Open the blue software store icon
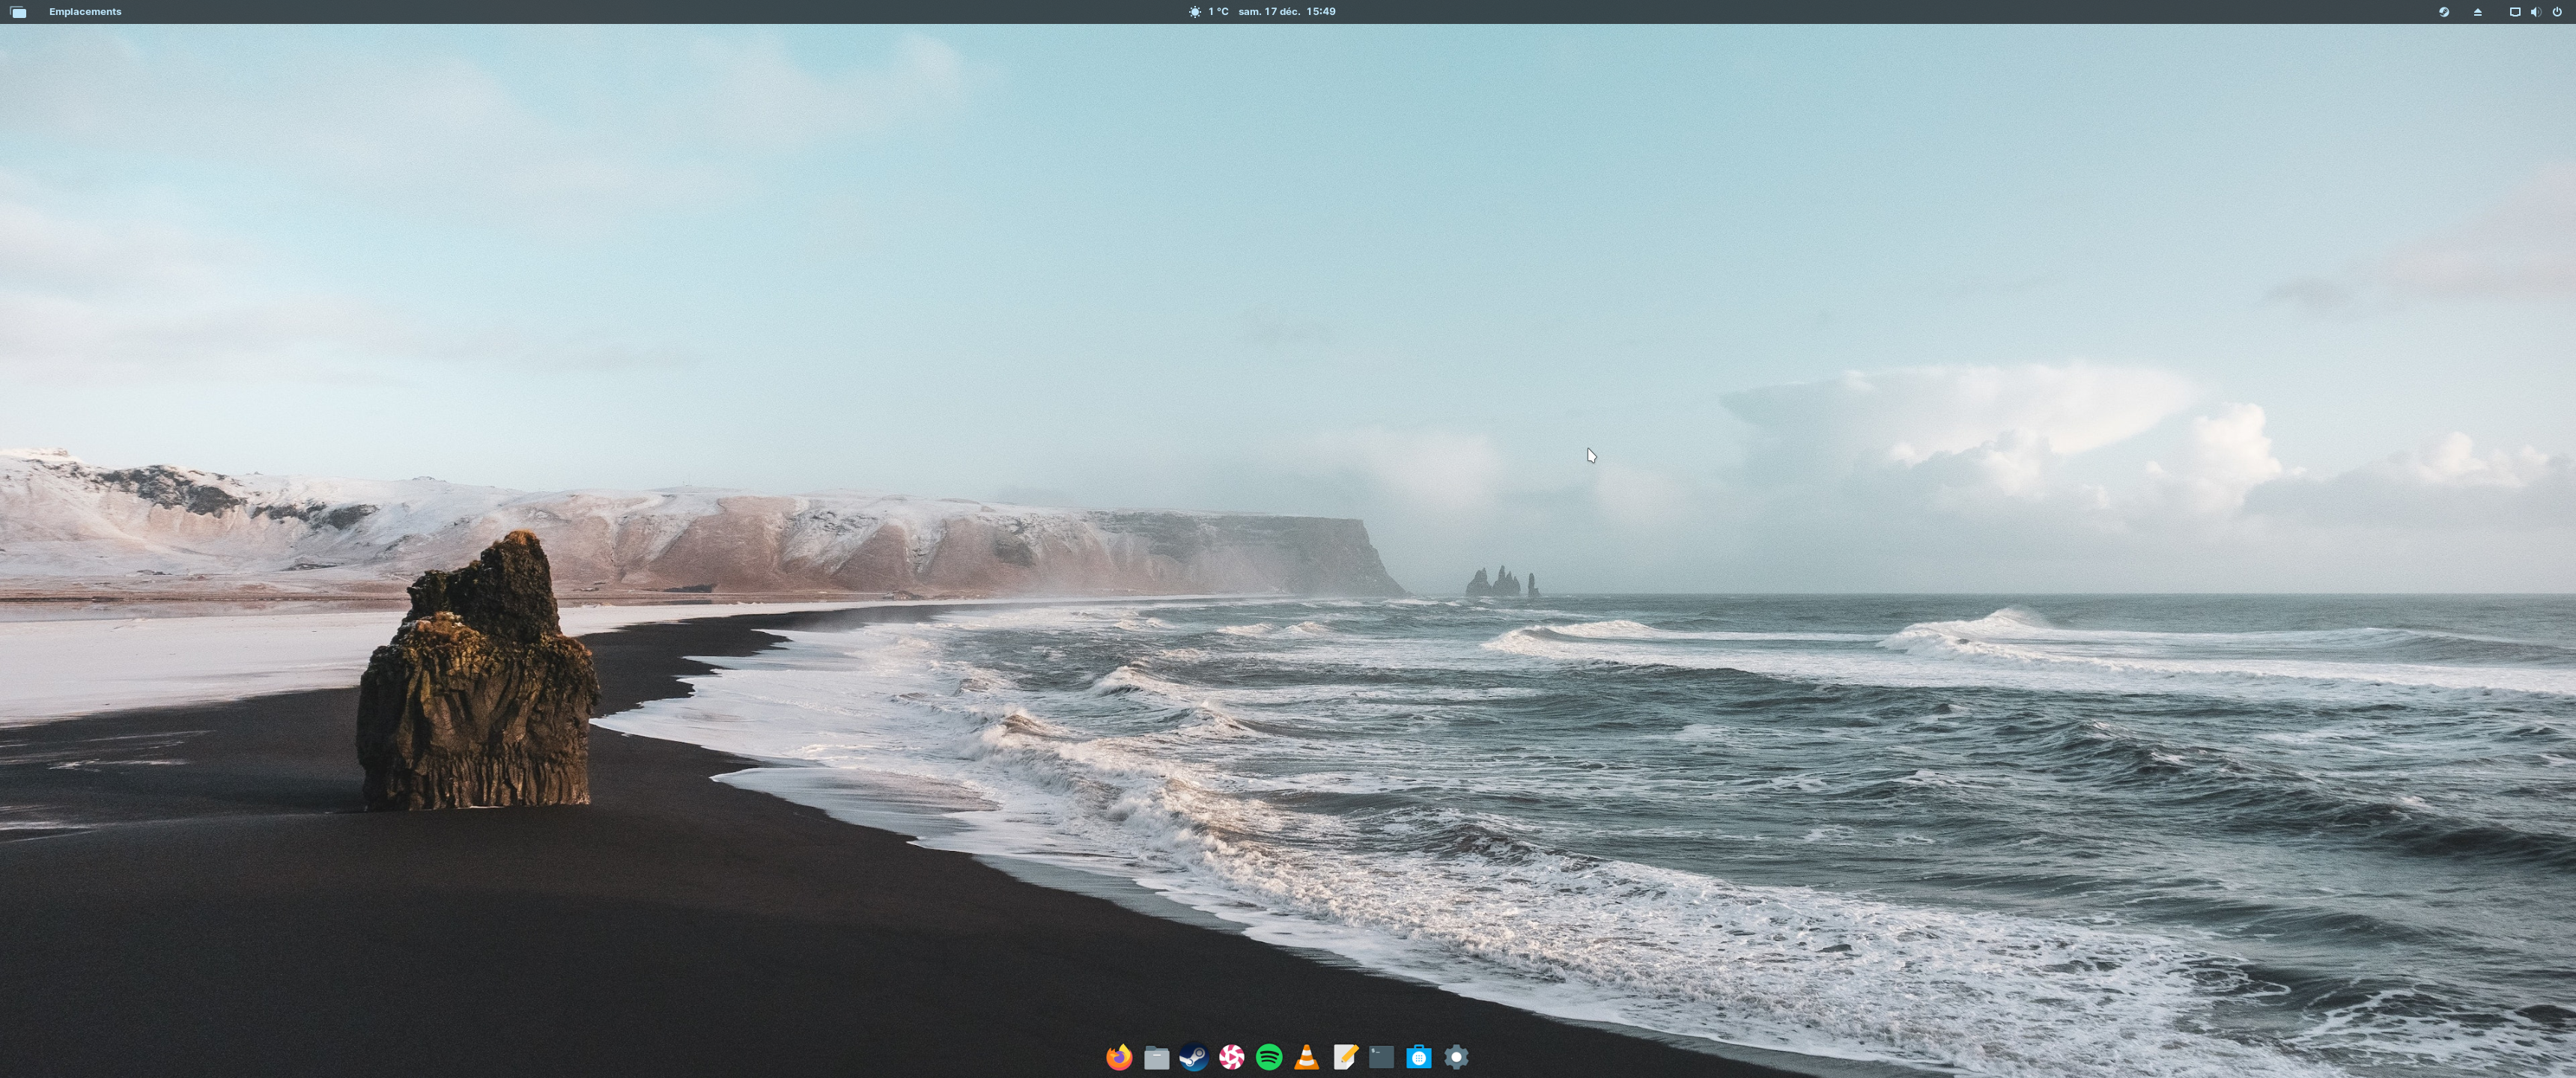Viewport: 2576px width, 1078px height. point(1418,1057)
